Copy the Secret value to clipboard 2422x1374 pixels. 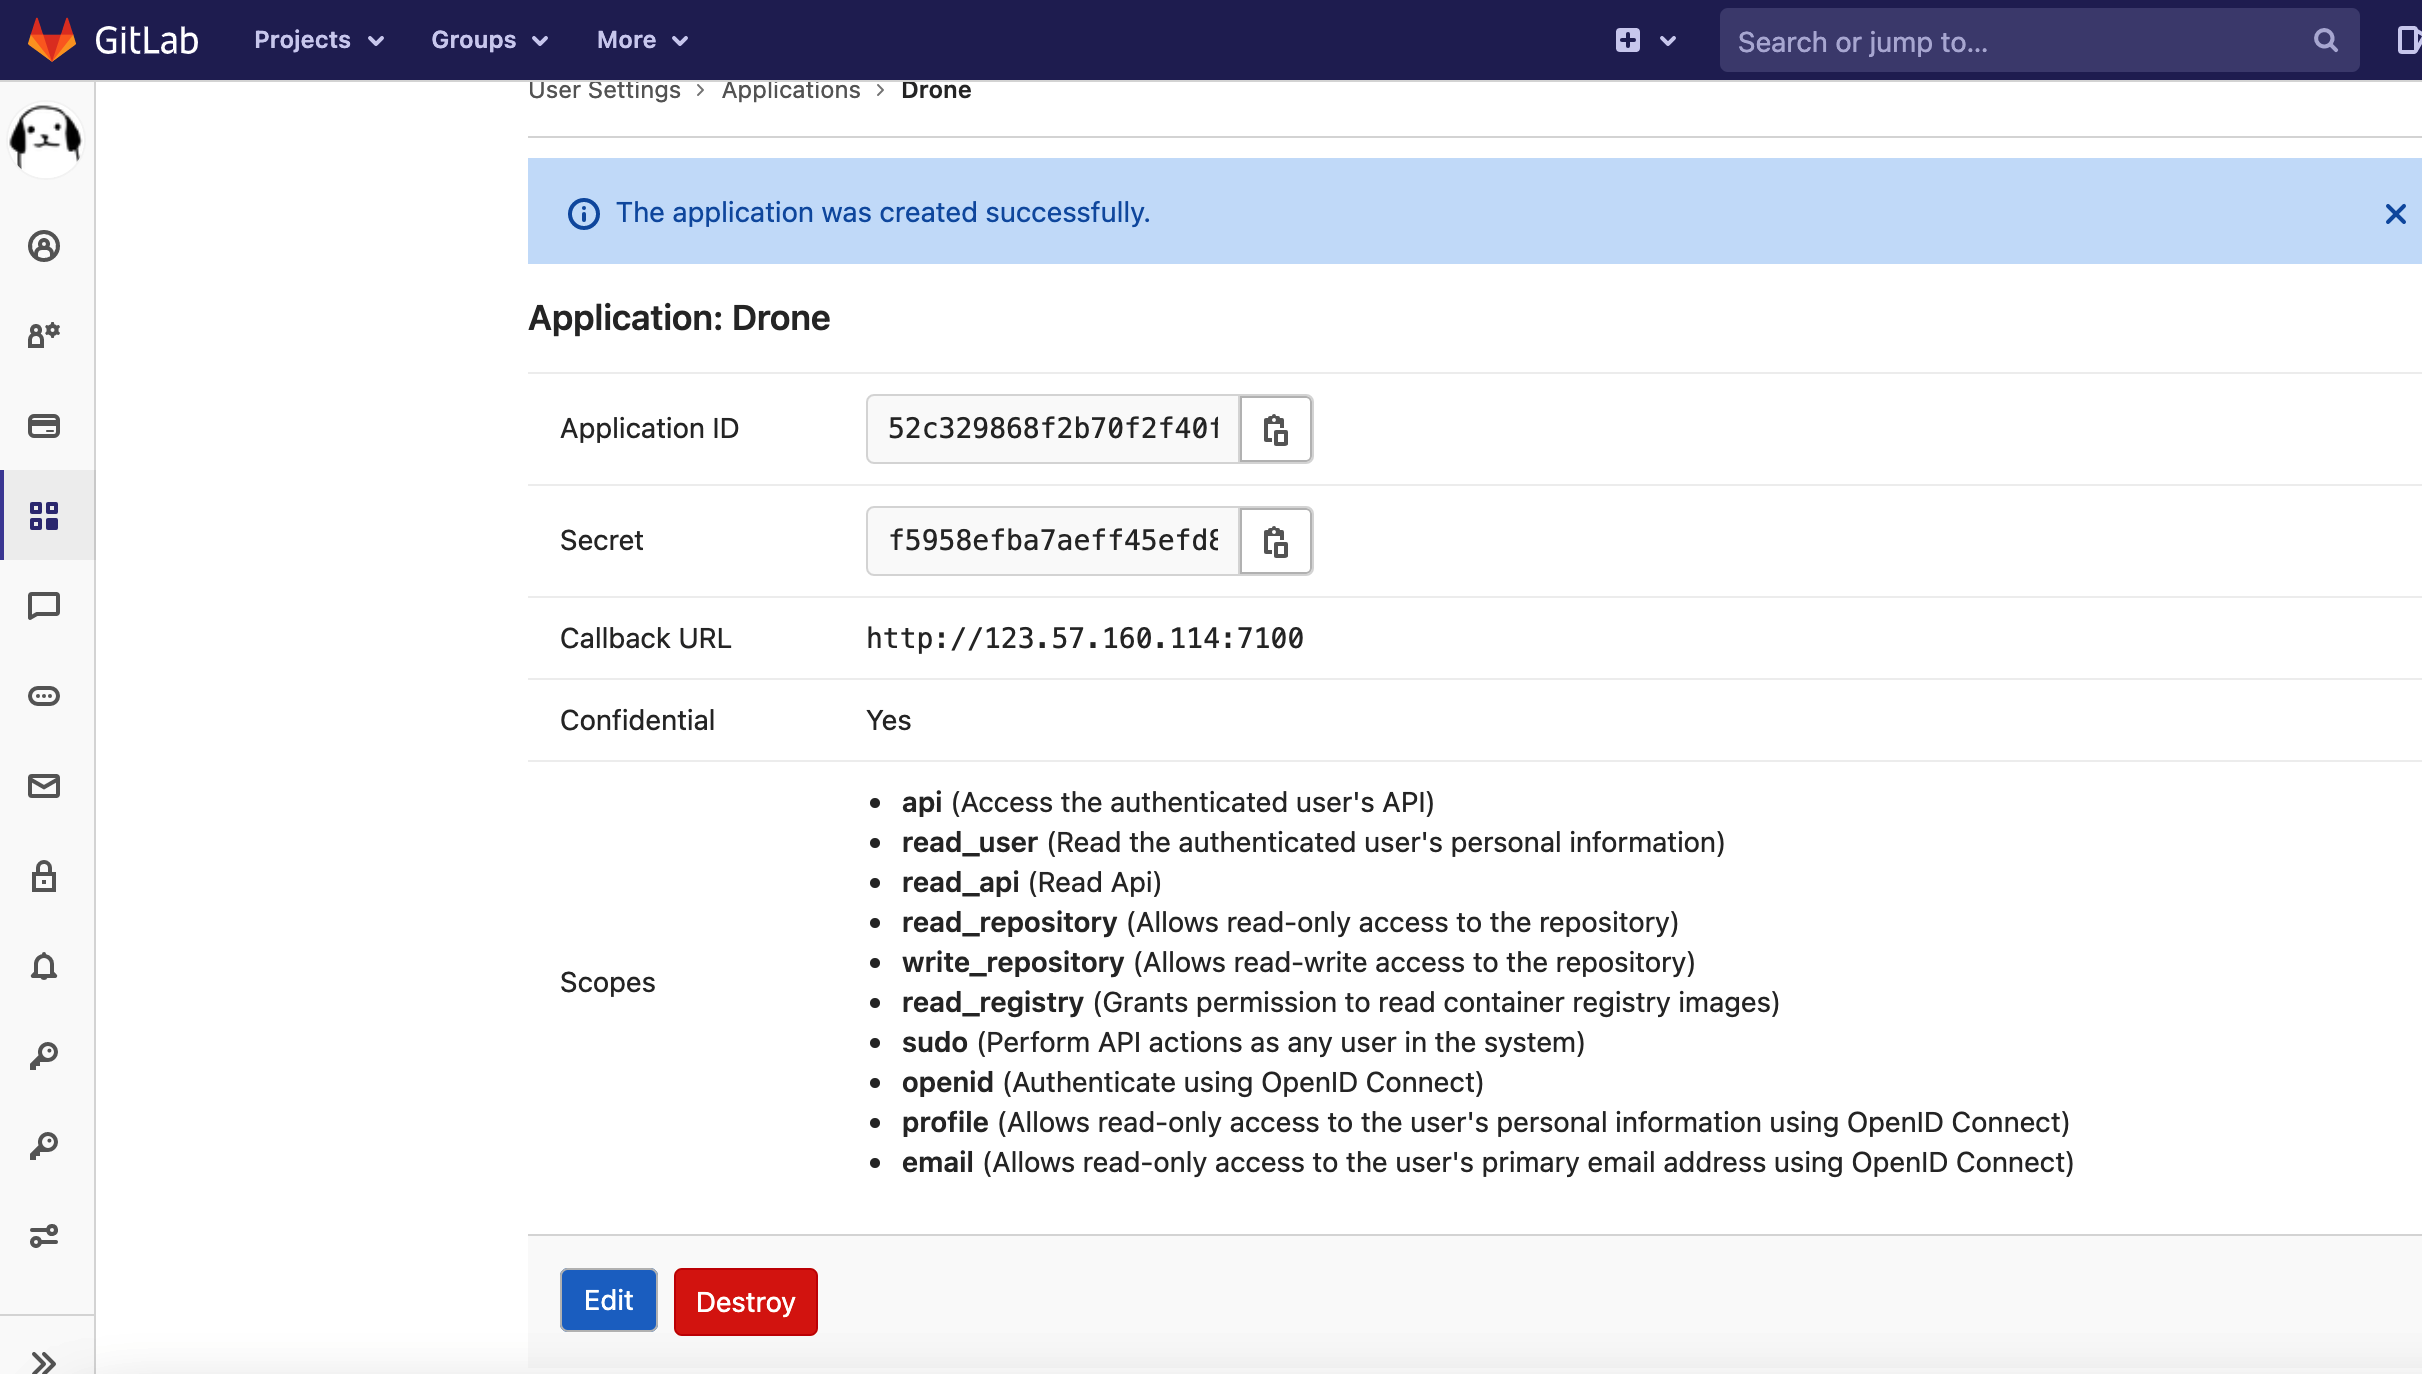1275,541
